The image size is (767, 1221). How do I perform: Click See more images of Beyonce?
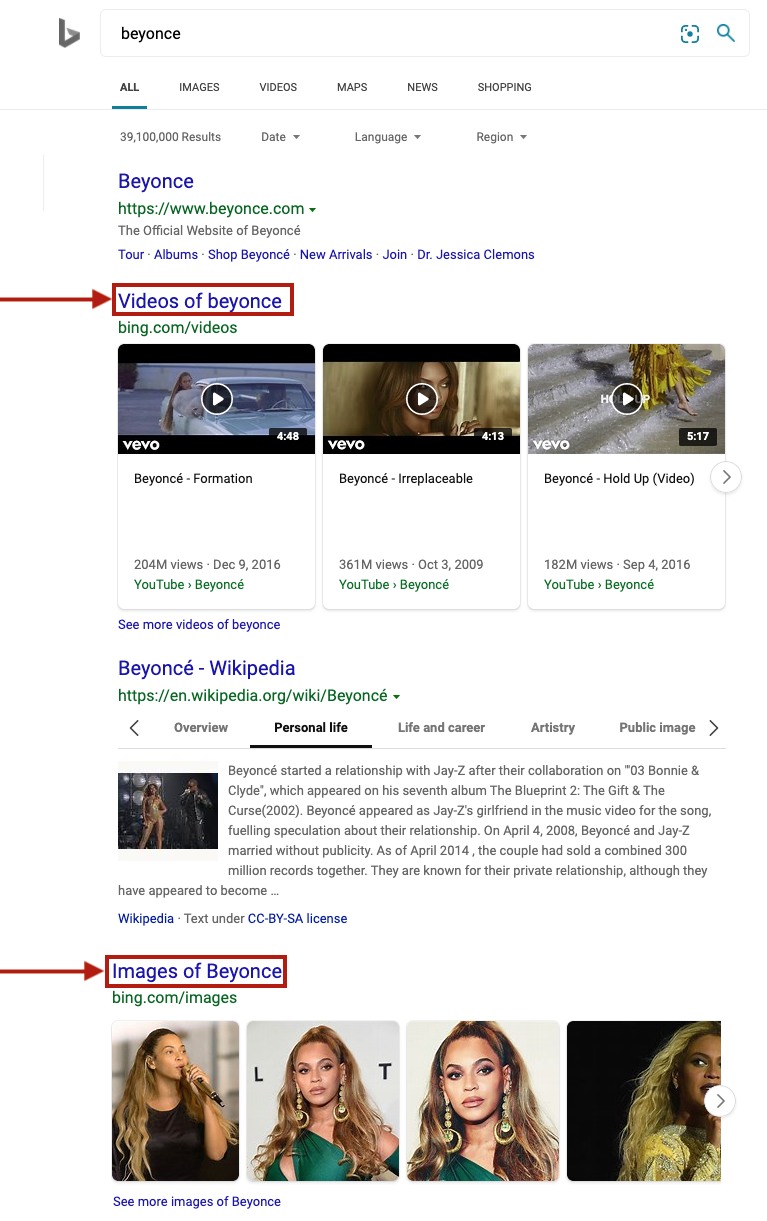[197, 1201]
